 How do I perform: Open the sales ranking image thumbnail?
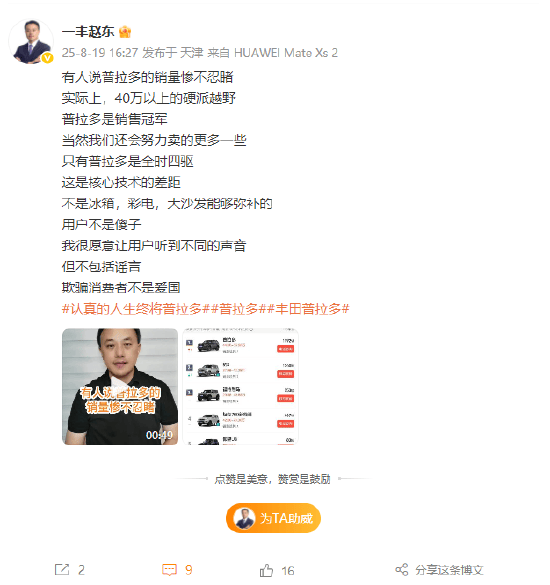point(240,386)
